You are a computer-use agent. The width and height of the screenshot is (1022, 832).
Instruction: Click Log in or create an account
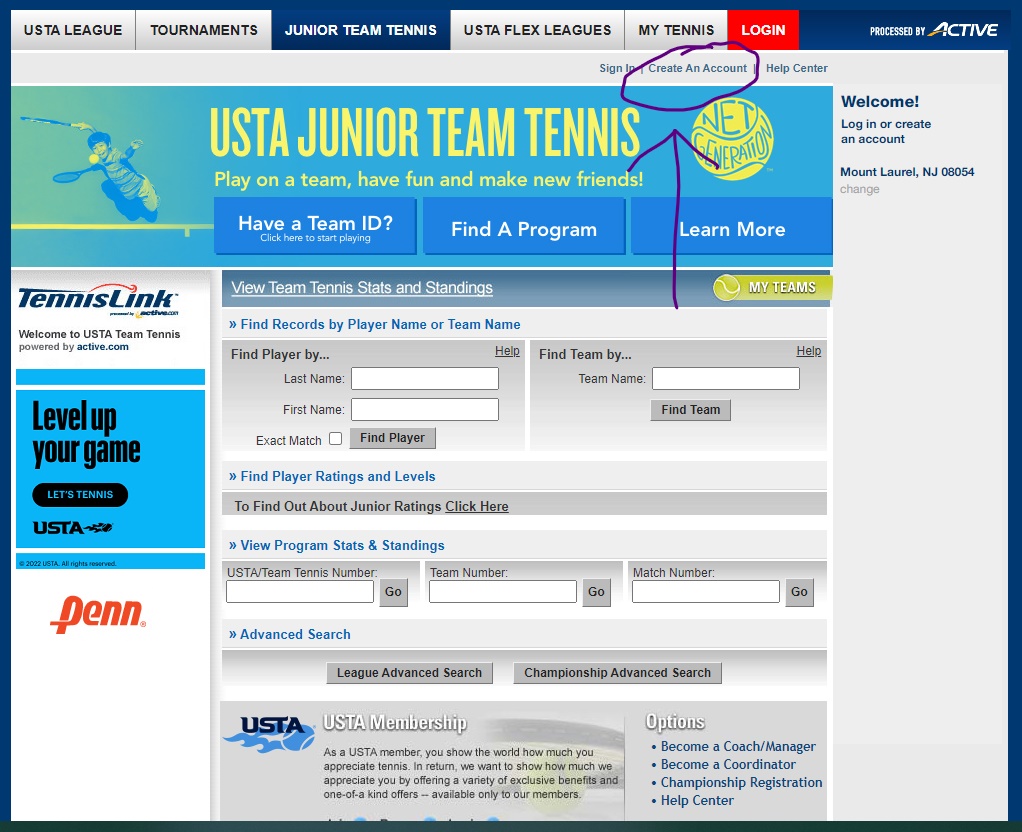click(886, 131)
